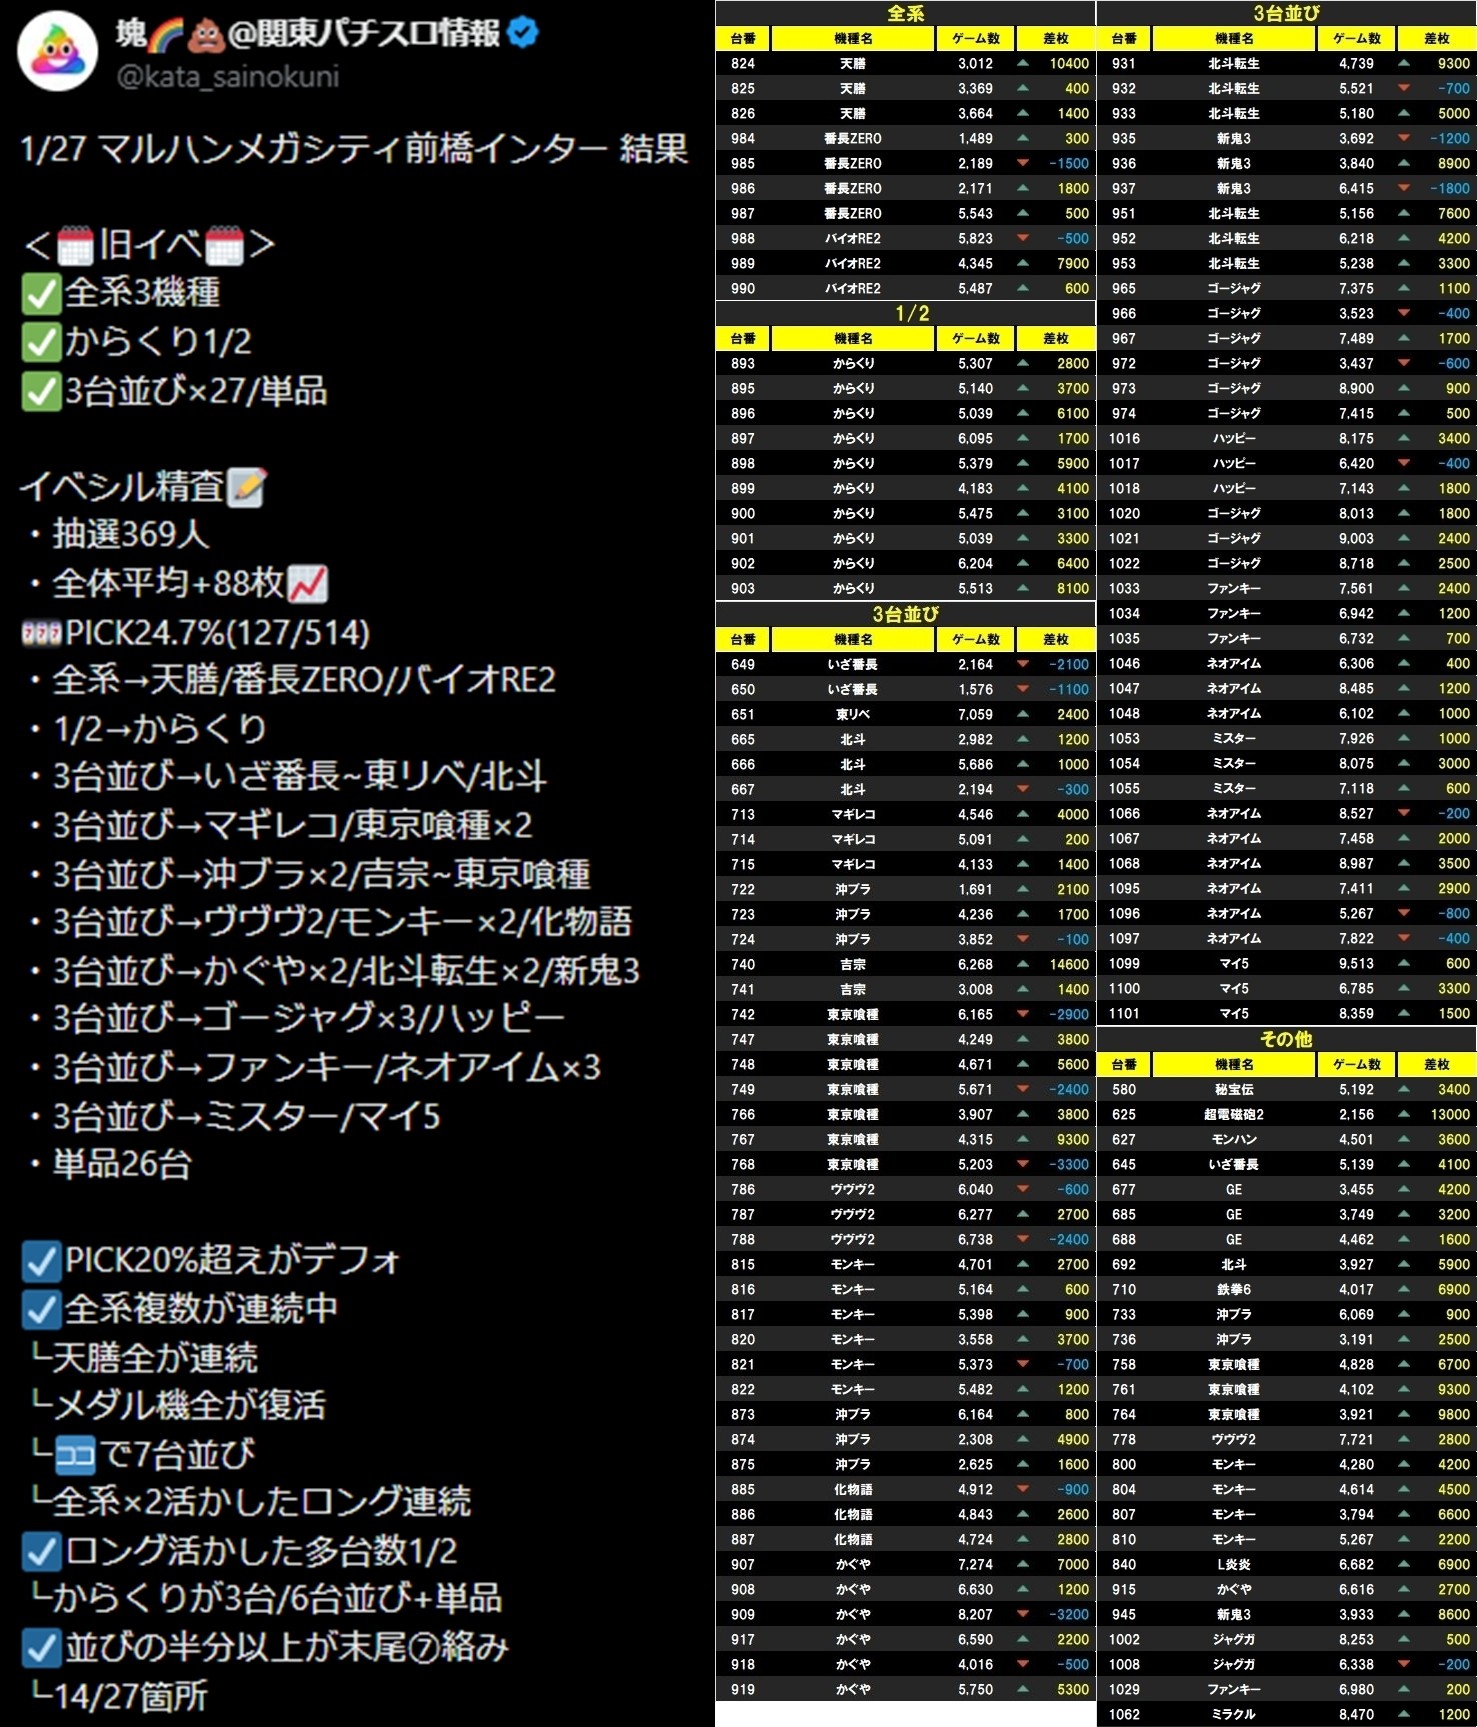
Task: Click the blue checkmark beside 並びの半分以上が末尾⑦絡み
Action: (x=41, y=1648)
